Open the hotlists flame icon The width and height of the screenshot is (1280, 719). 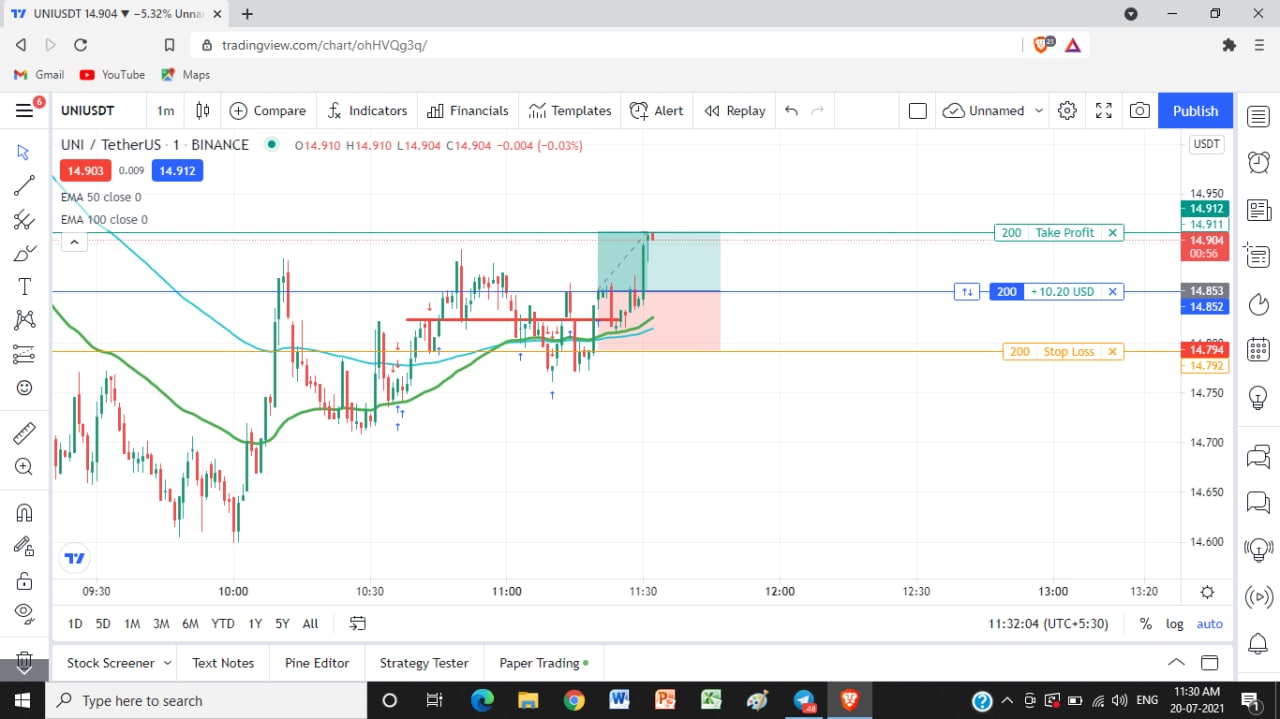[1258, 303]
